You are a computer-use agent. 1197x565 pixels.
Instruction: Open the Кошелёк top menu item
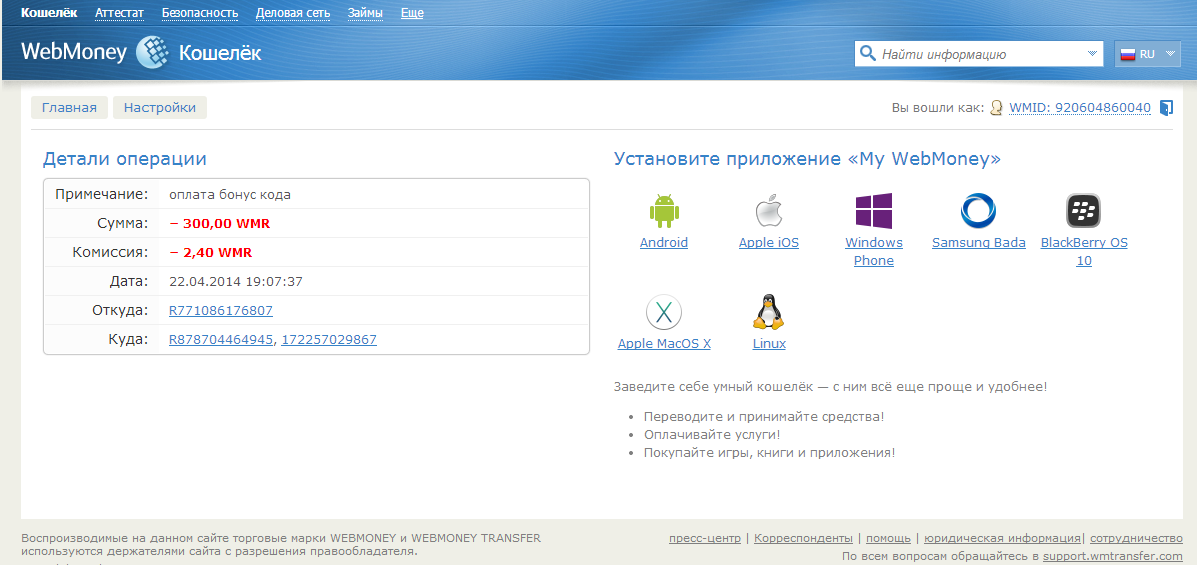[x=48, y=13]
